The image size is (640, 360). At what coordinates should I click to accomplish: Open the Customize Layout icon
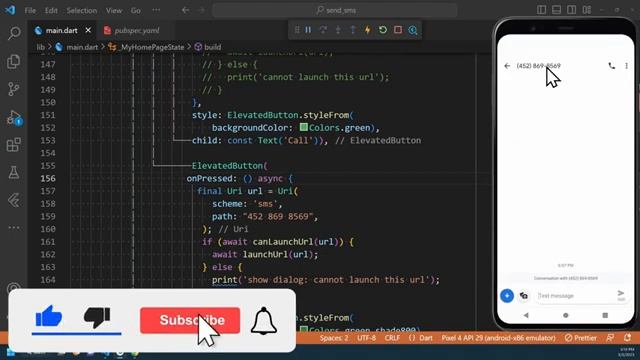pyautogui.click(x=587, y=10)
